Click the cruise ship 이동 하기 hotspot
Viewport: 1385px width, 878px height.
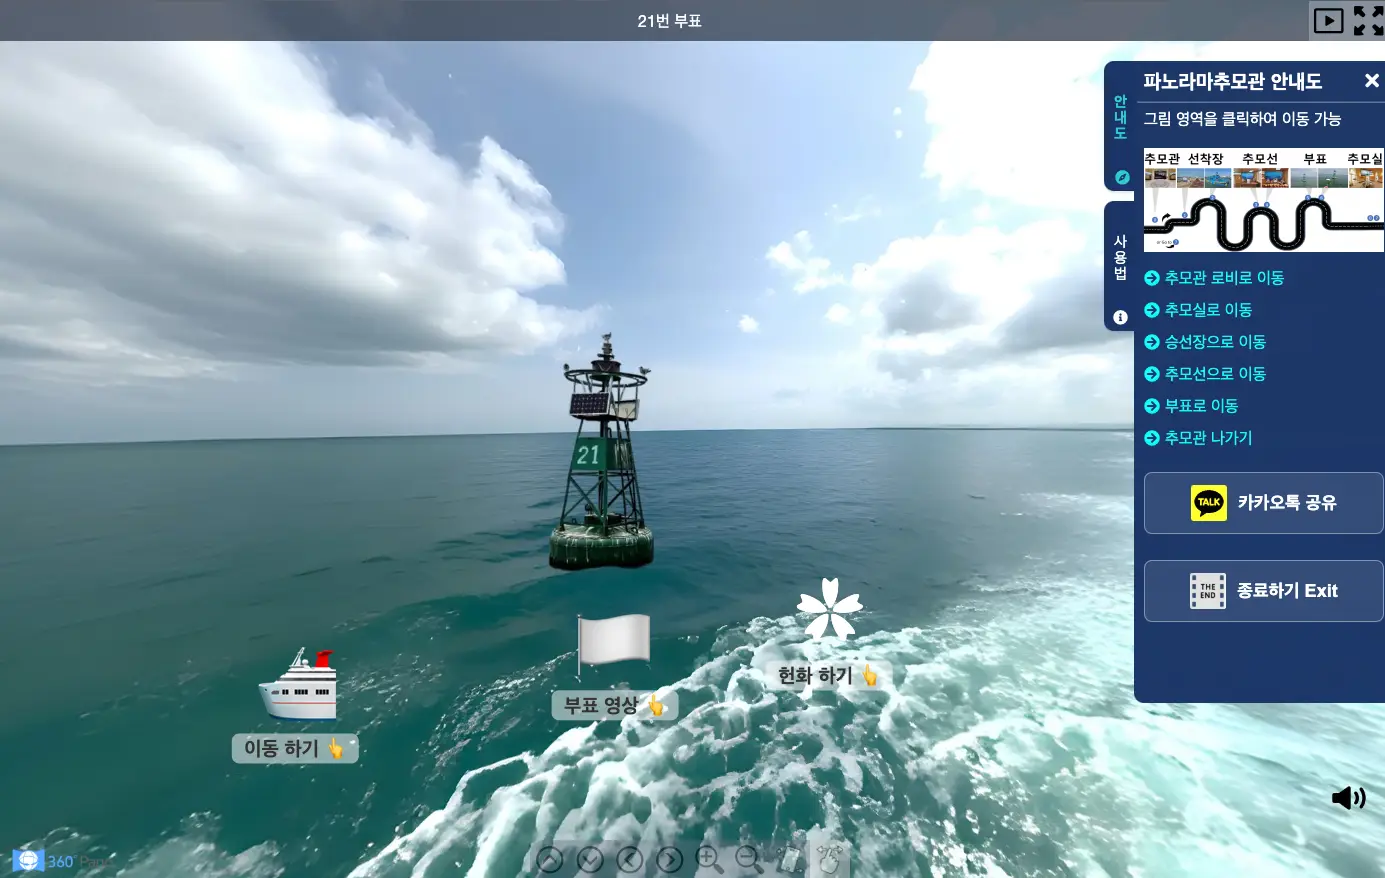(x=298, y=684)
